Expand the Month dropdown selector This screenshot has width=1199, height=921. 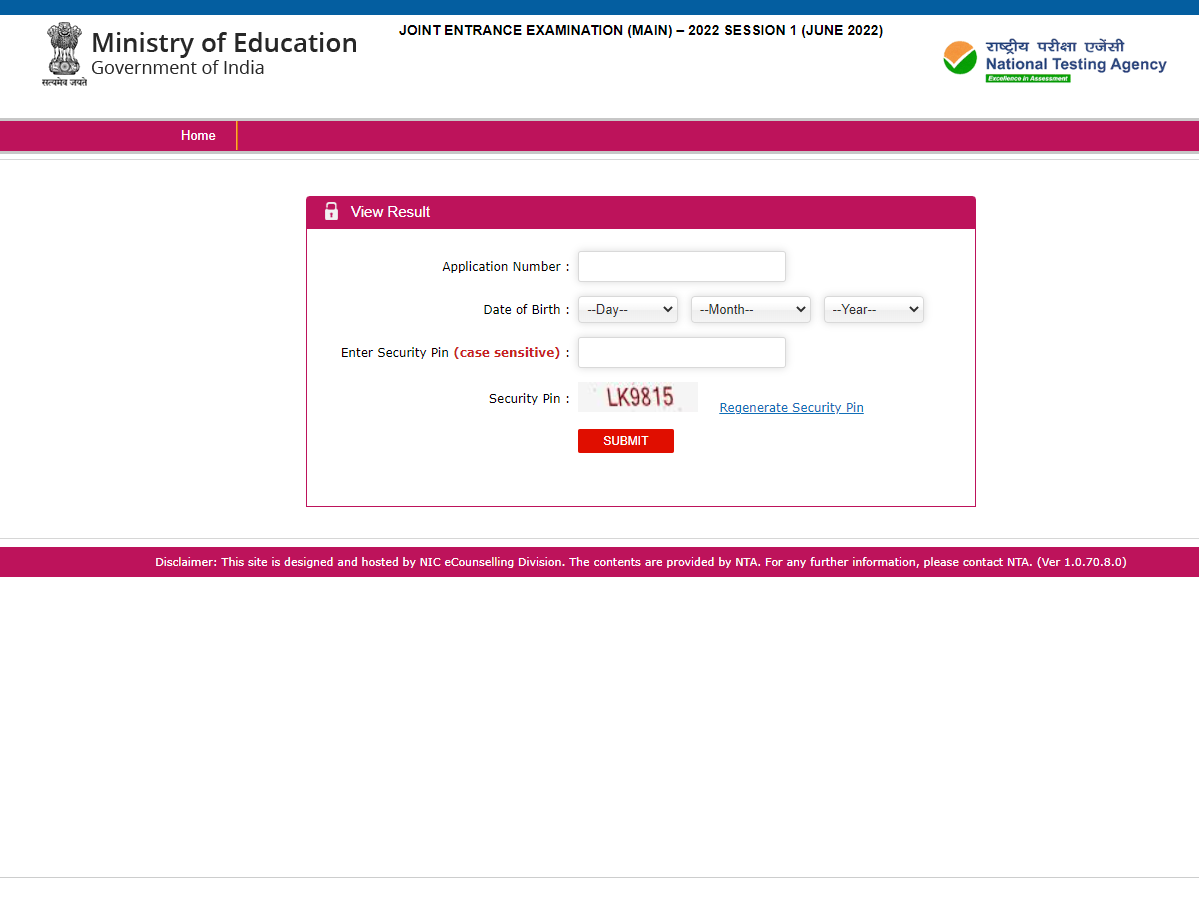click(x=750, y=310)
